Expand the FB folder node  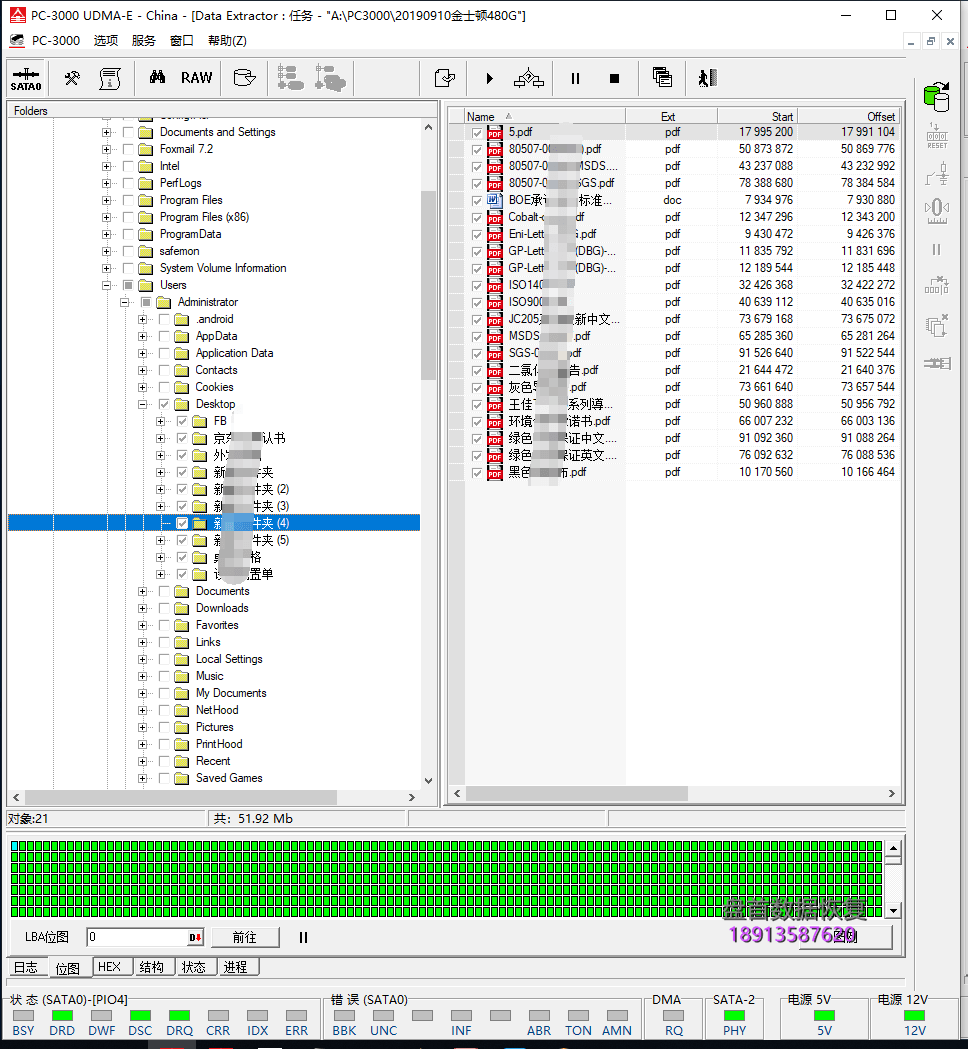pyautogui.click(x=161, y=421)
